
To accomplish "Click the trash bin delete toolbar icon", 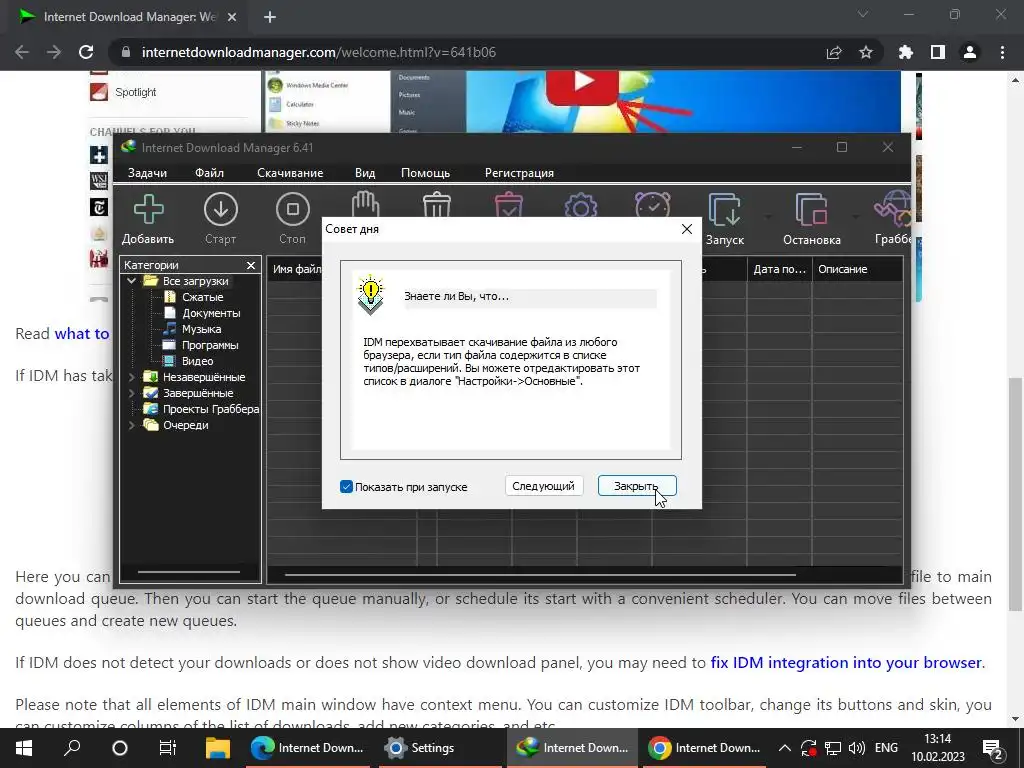I will (437, 204).
